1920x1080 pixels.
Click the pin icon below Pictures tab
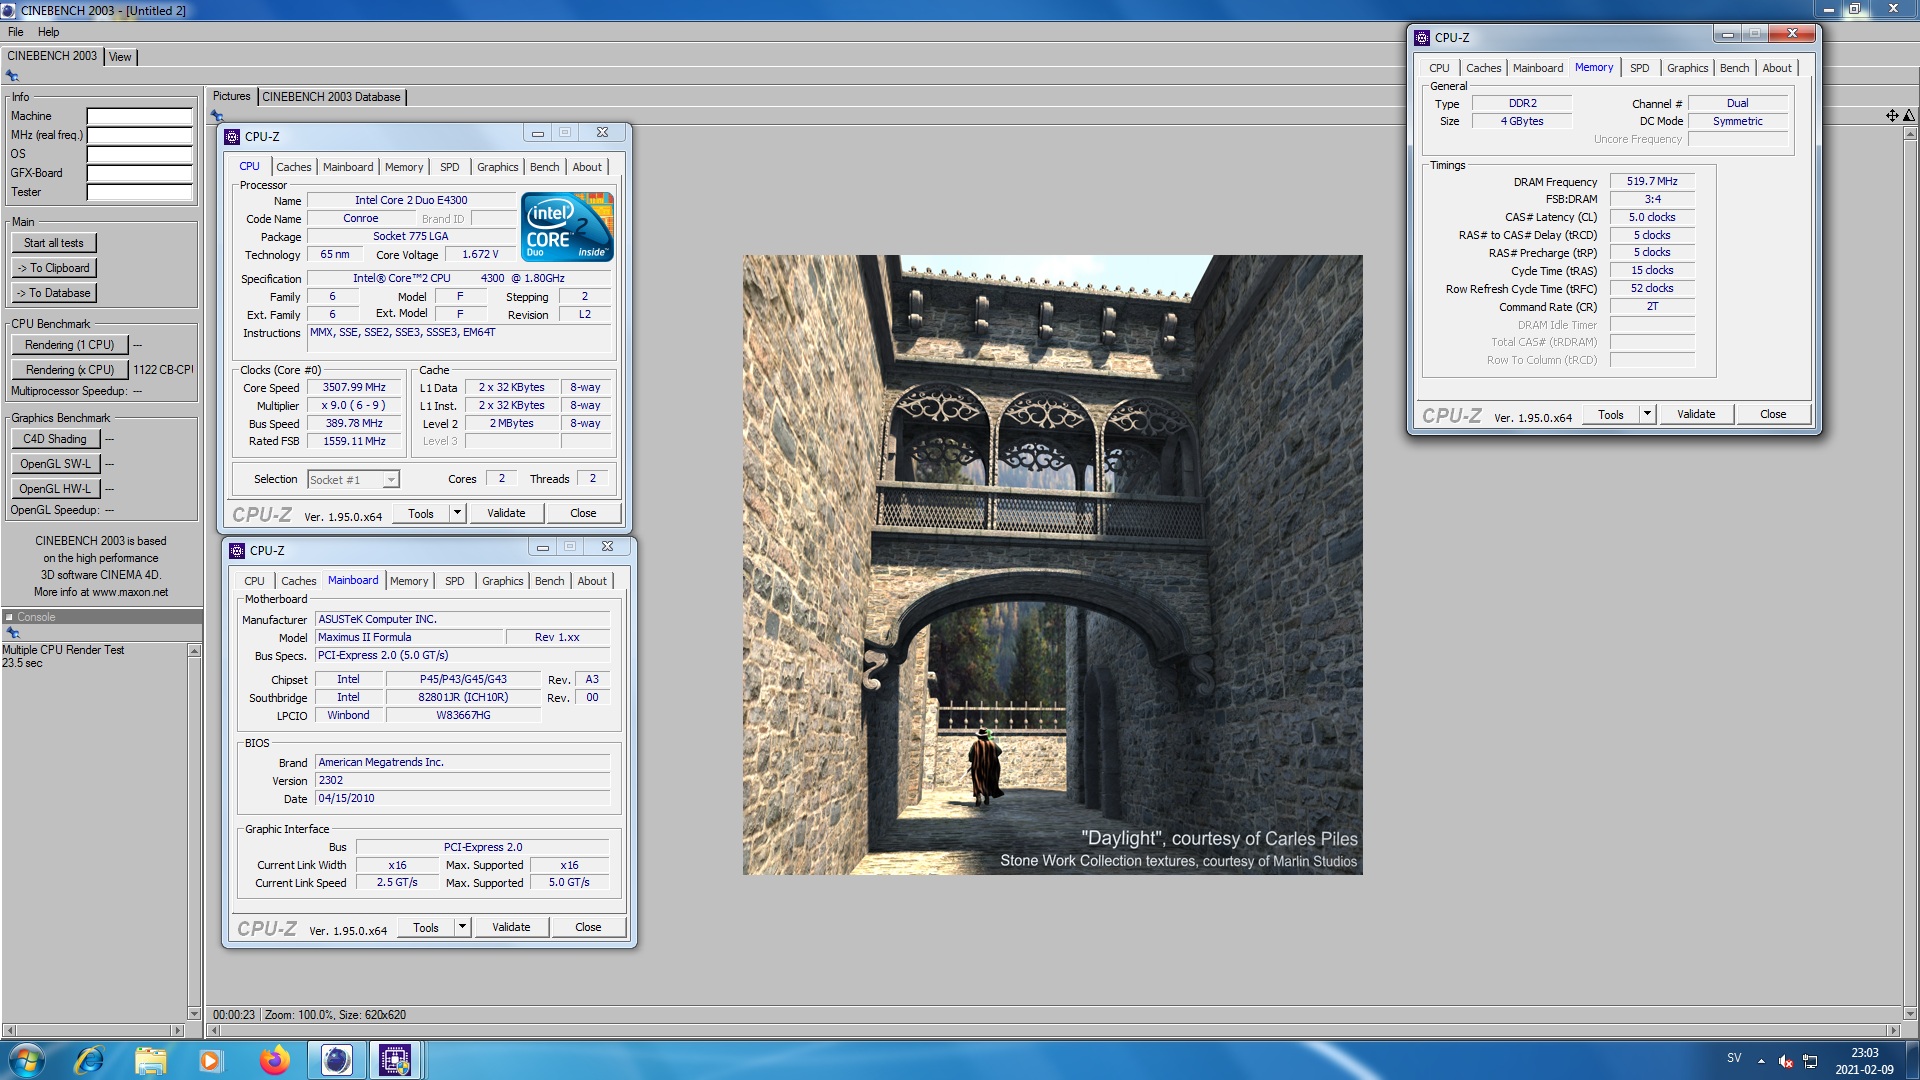tap(217, 116)
